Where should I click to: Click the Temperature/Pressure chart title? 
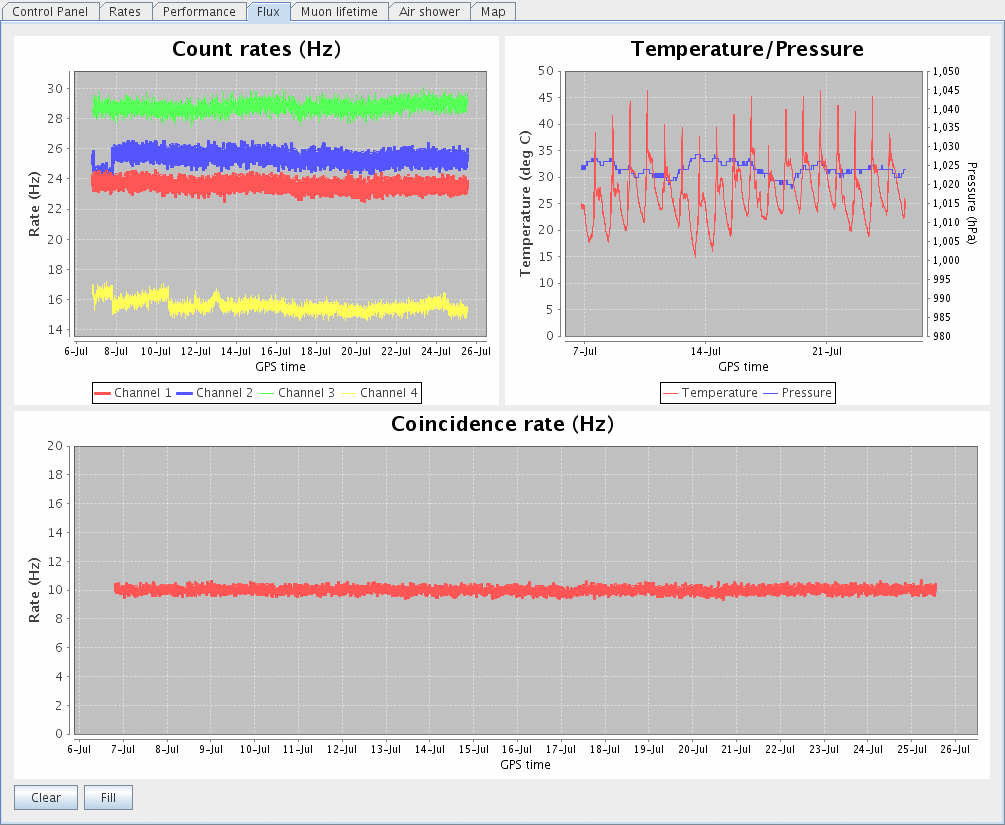747,49
